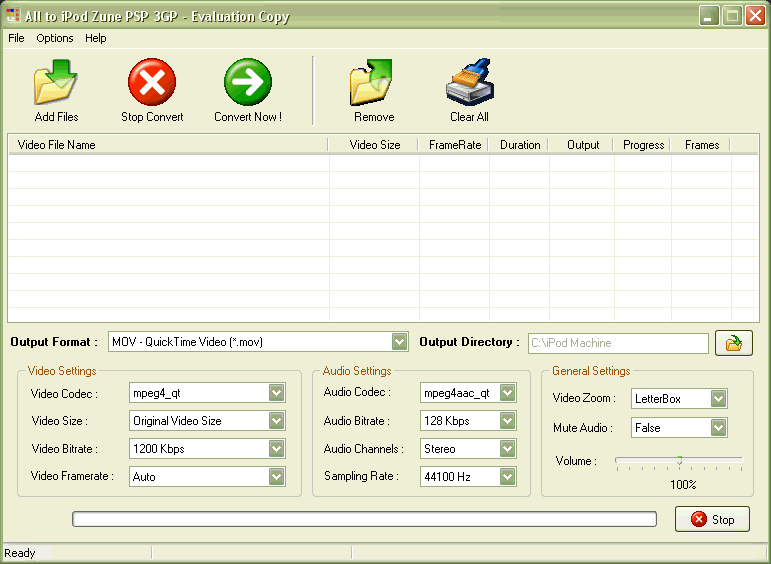Browse for output directory folder icon
Screen dimensions: 771x564
pos(733,343)
